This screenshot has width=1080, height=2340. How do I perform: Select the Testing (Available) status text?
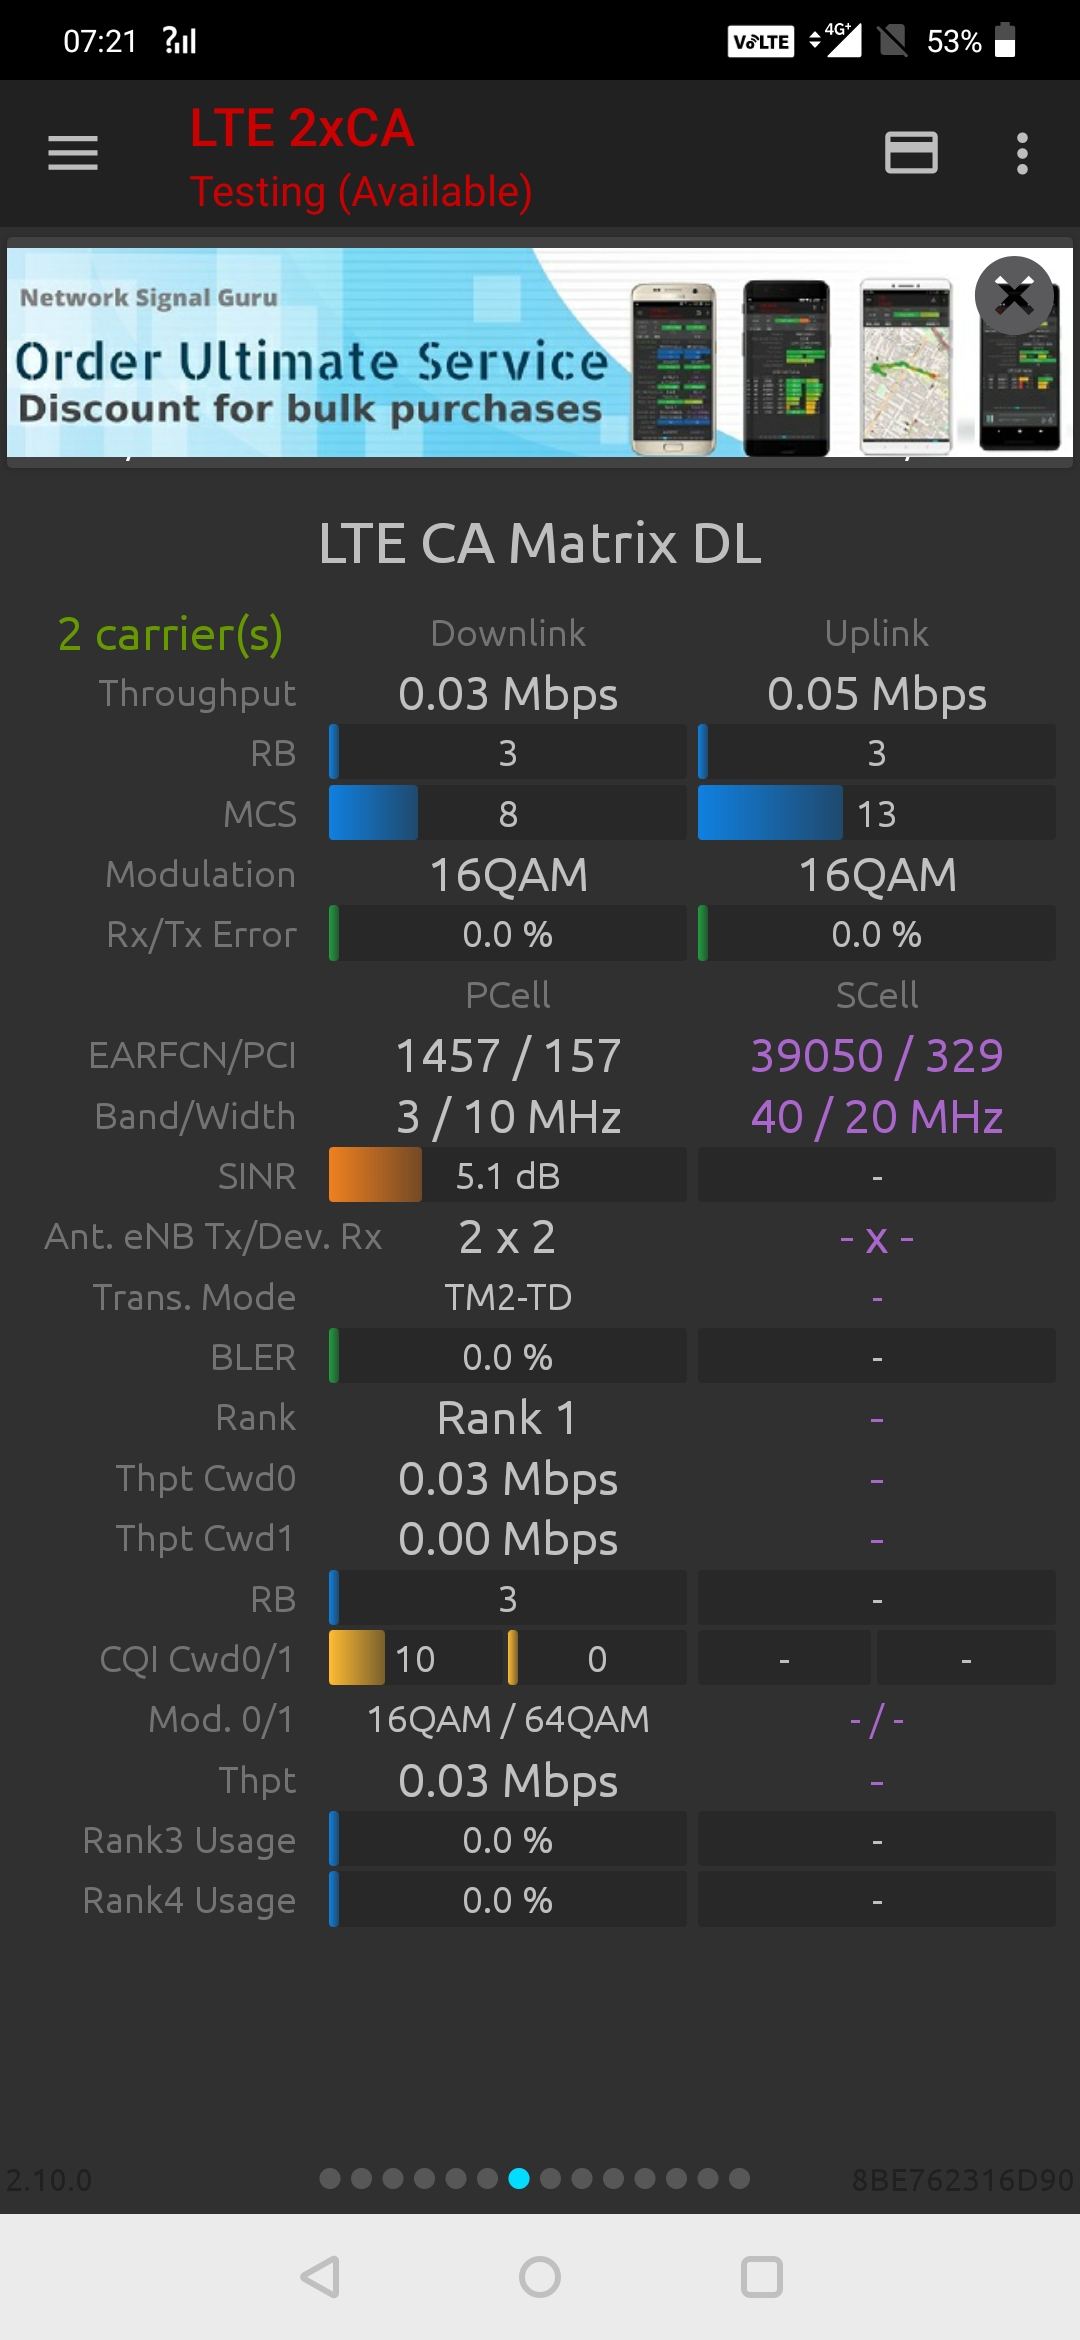click(x=360, y=191)
